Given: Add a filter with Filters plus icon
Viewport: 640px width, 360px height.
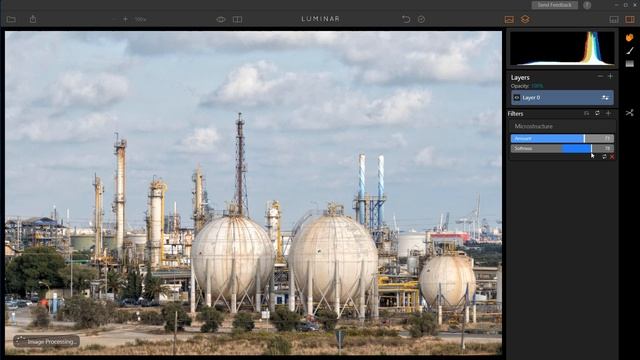Looking at the screenshot, I should tap(608, 113).
